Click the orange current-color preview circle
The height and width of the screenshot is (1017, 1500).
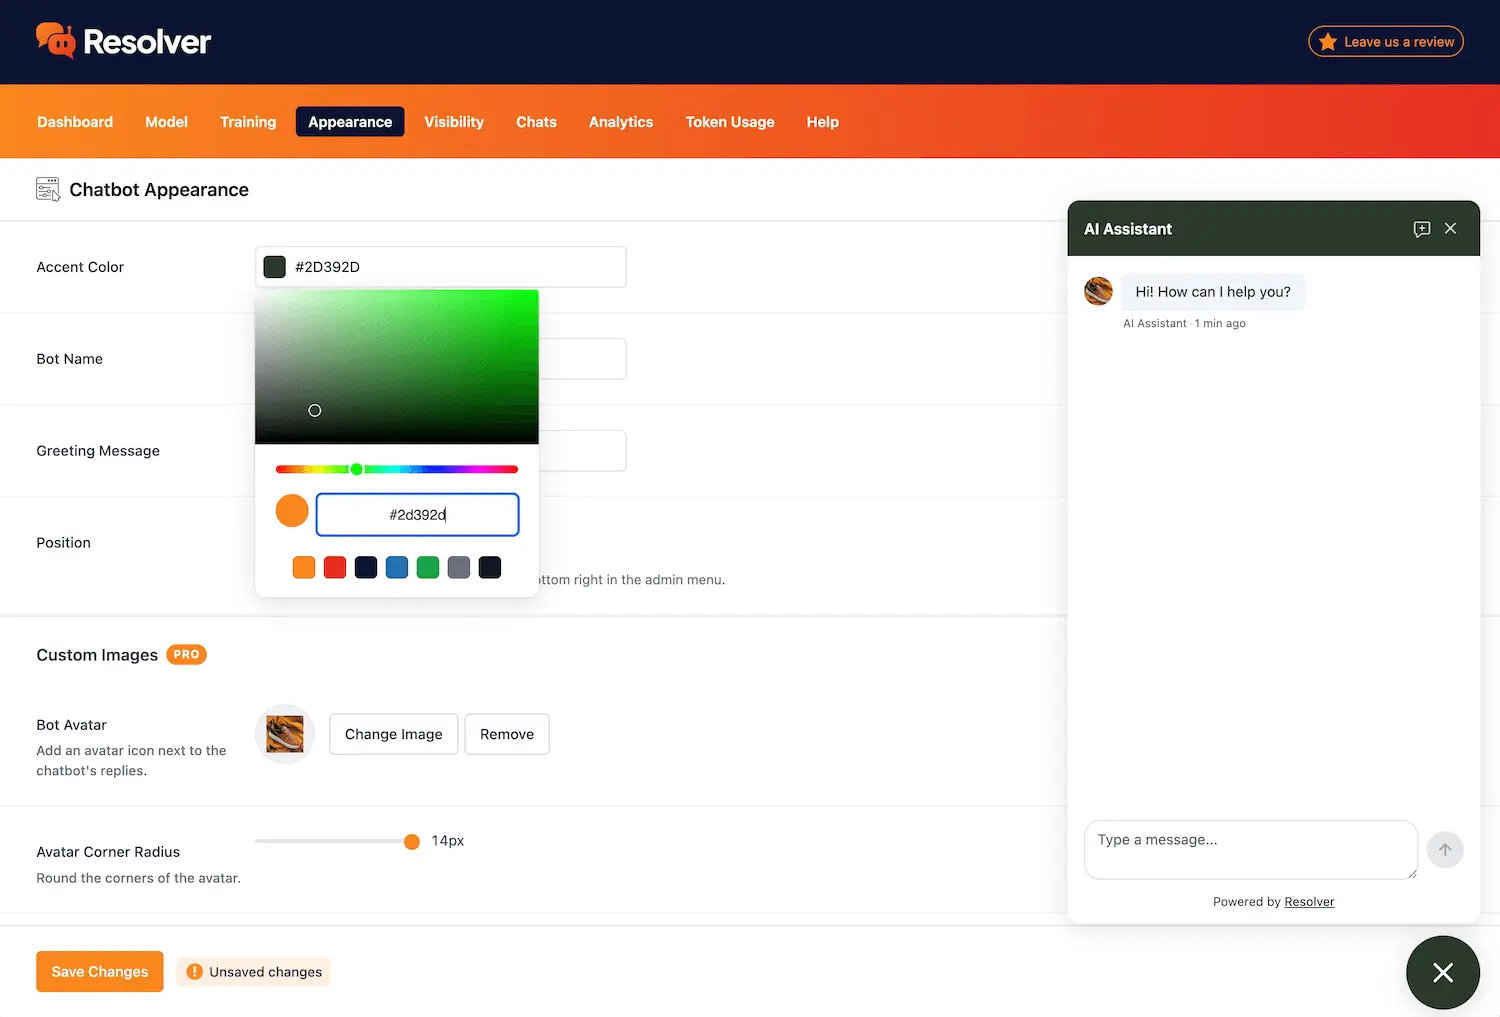coord(292,511)
